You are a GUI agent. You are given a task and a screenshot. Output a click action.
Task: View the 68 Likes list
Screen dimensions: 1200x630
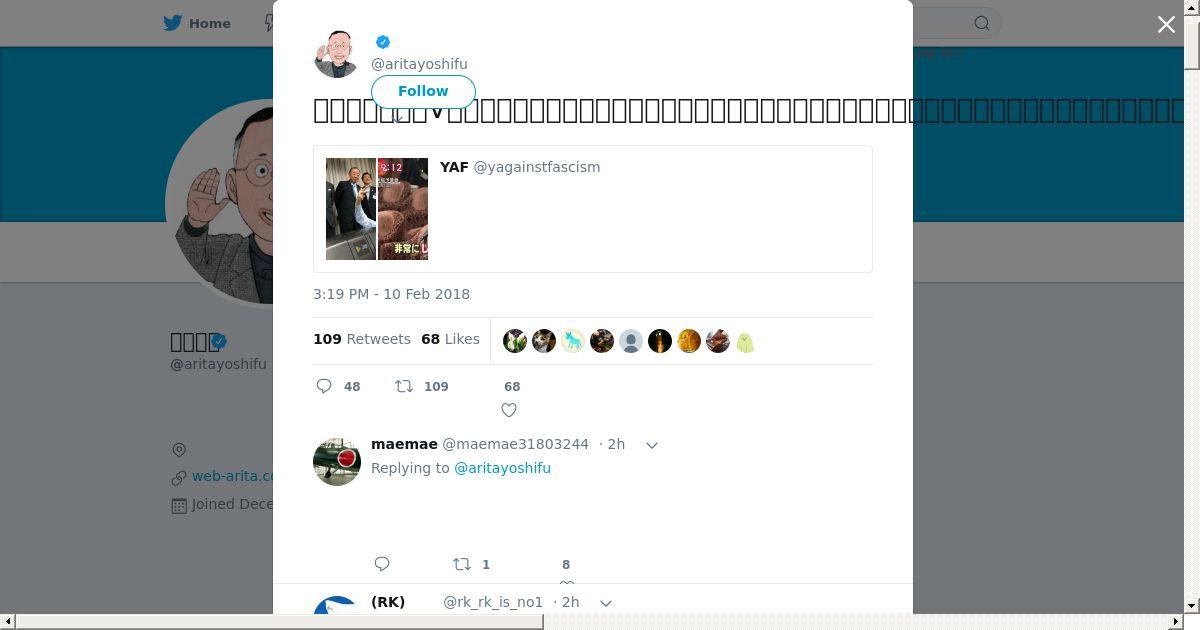[x=450, y=339]
